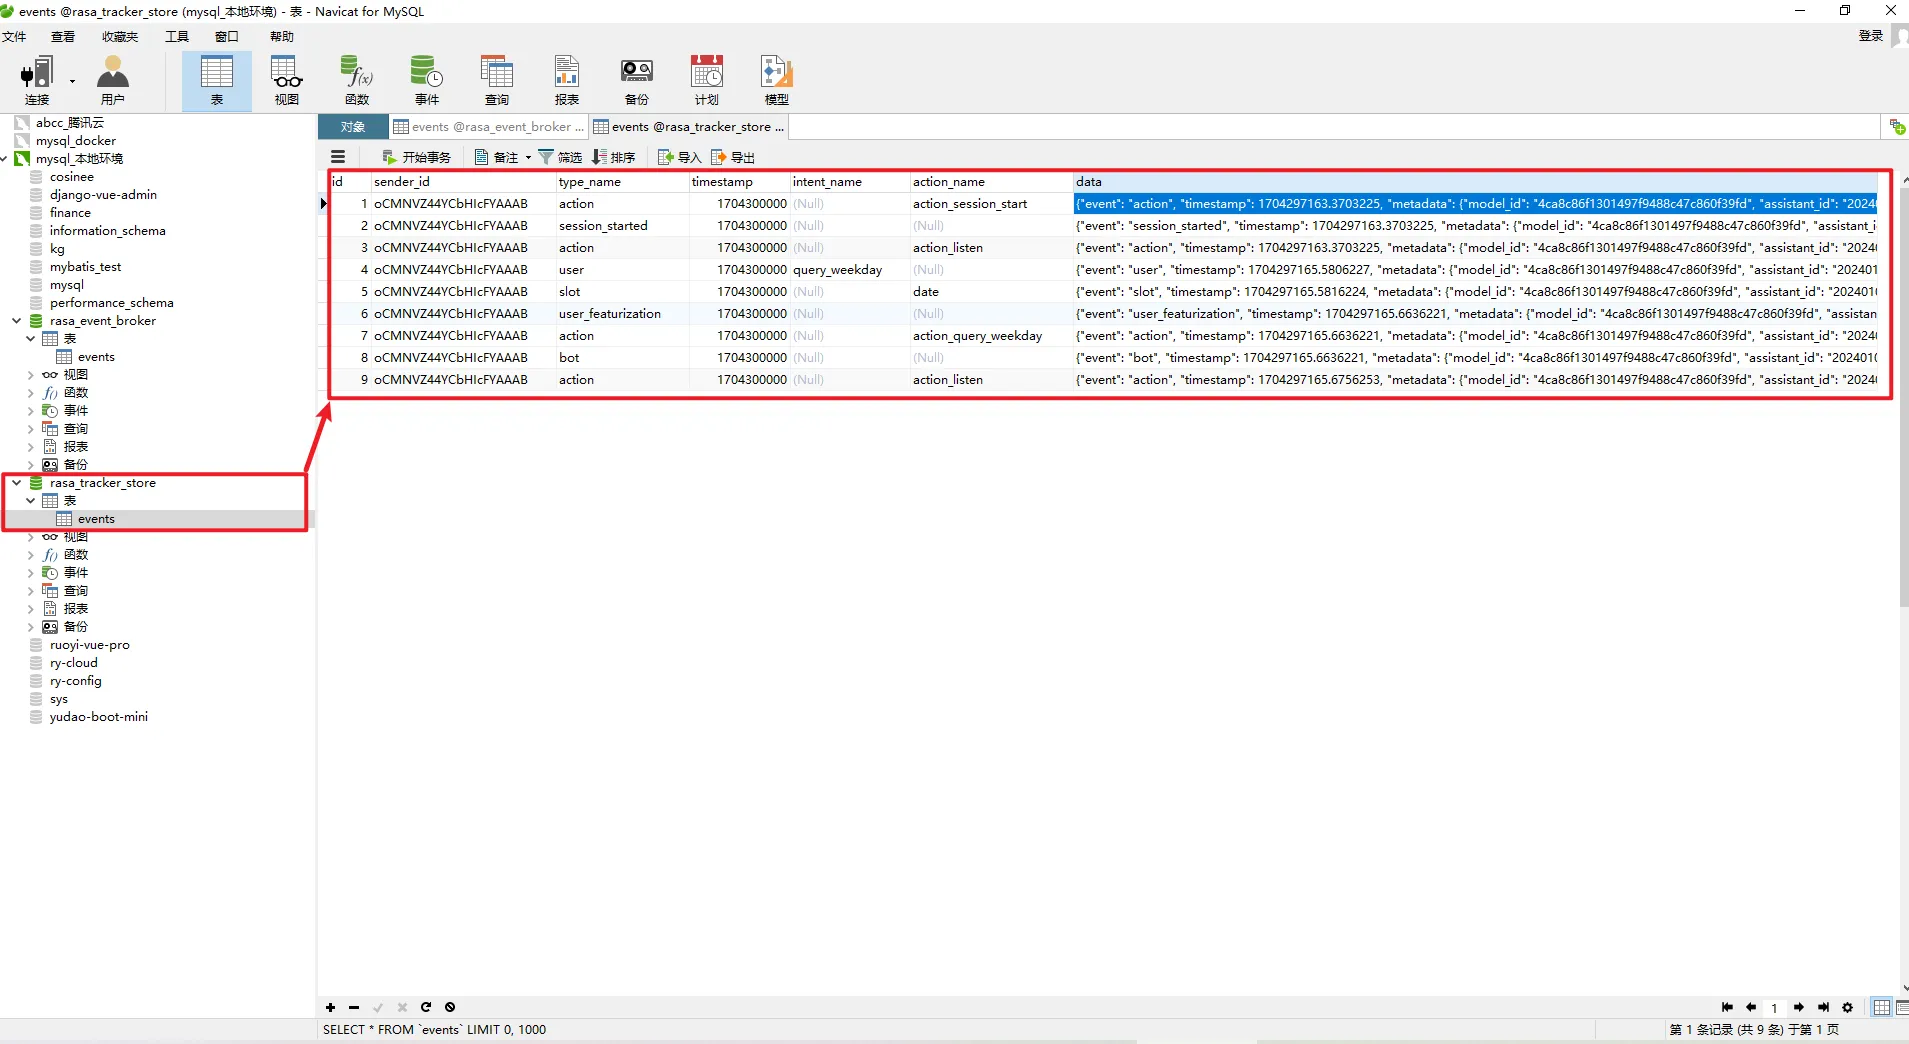Image resolution: width=1909 pixels, height=1044 pixels.
Task: Collapse the rasa_event_broker database
Action: 17,321
